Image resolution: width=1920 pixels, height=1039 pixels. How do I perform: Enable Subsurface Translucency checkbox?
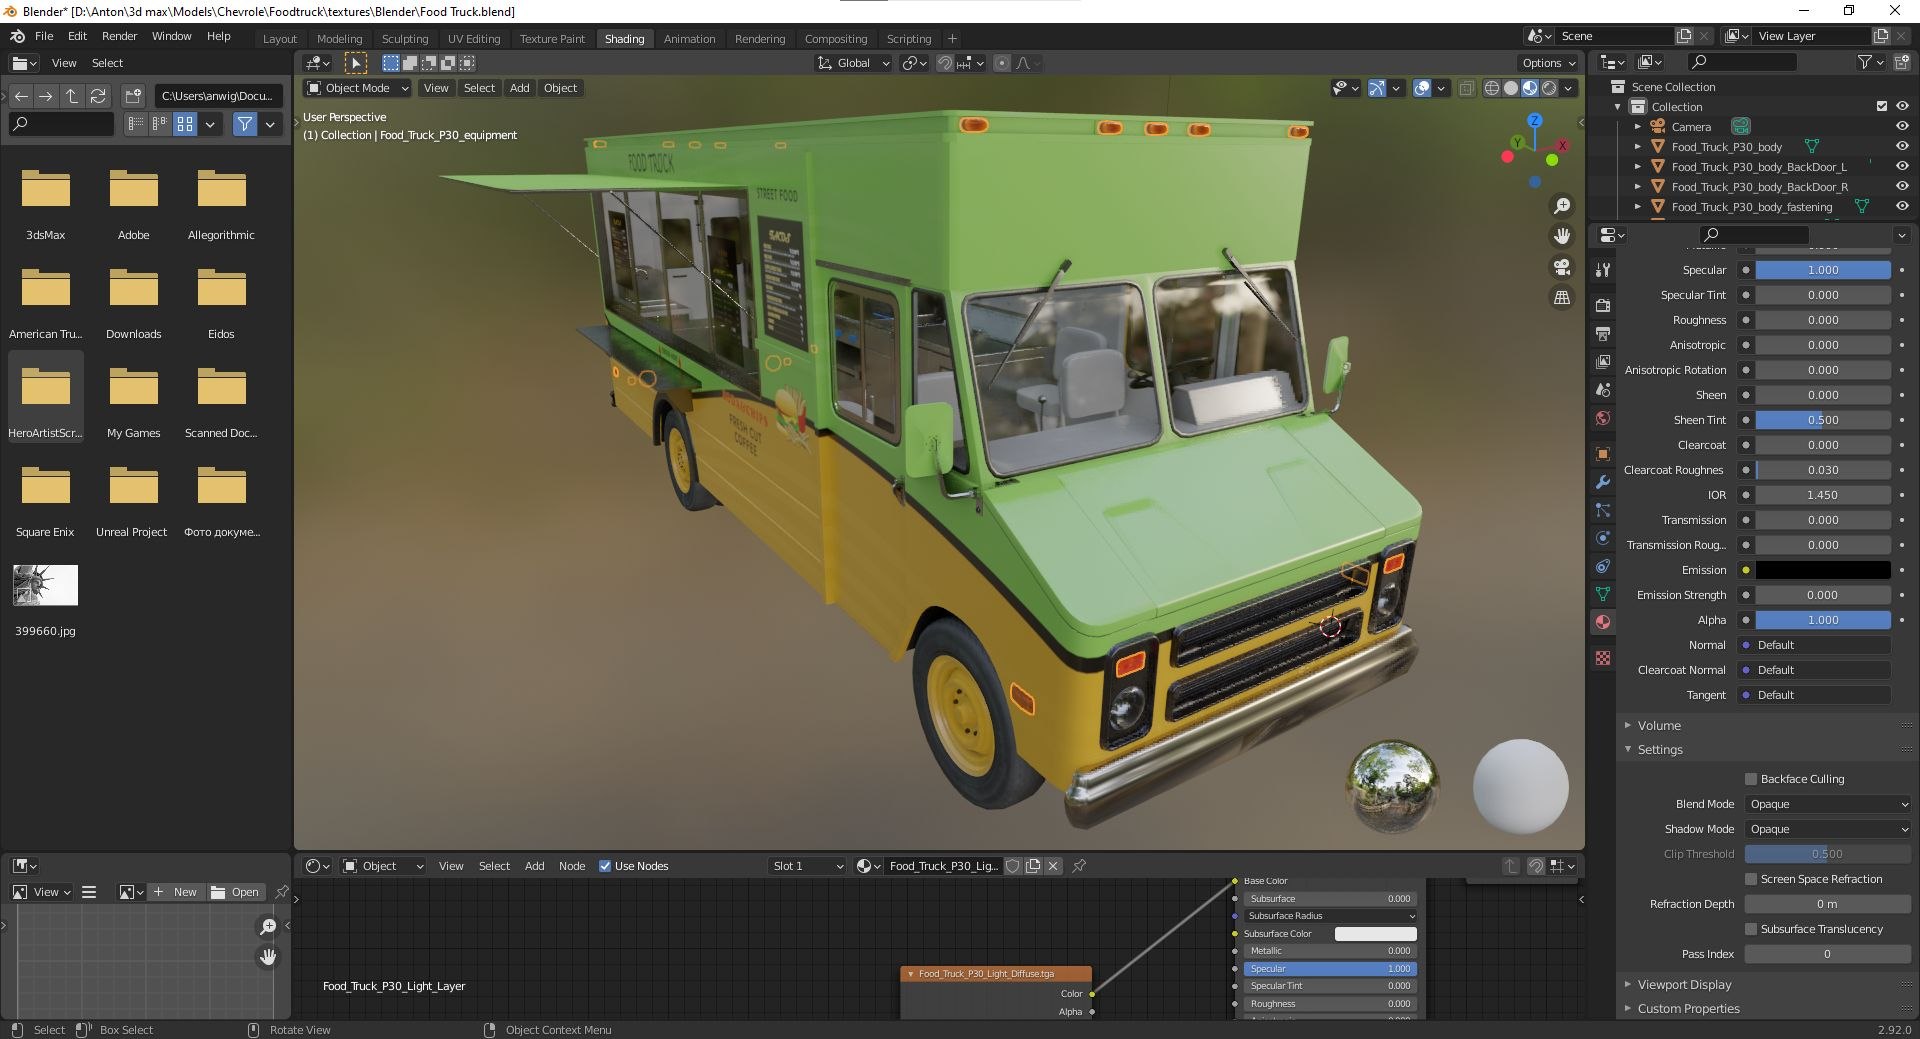[x=1751, y=929]
